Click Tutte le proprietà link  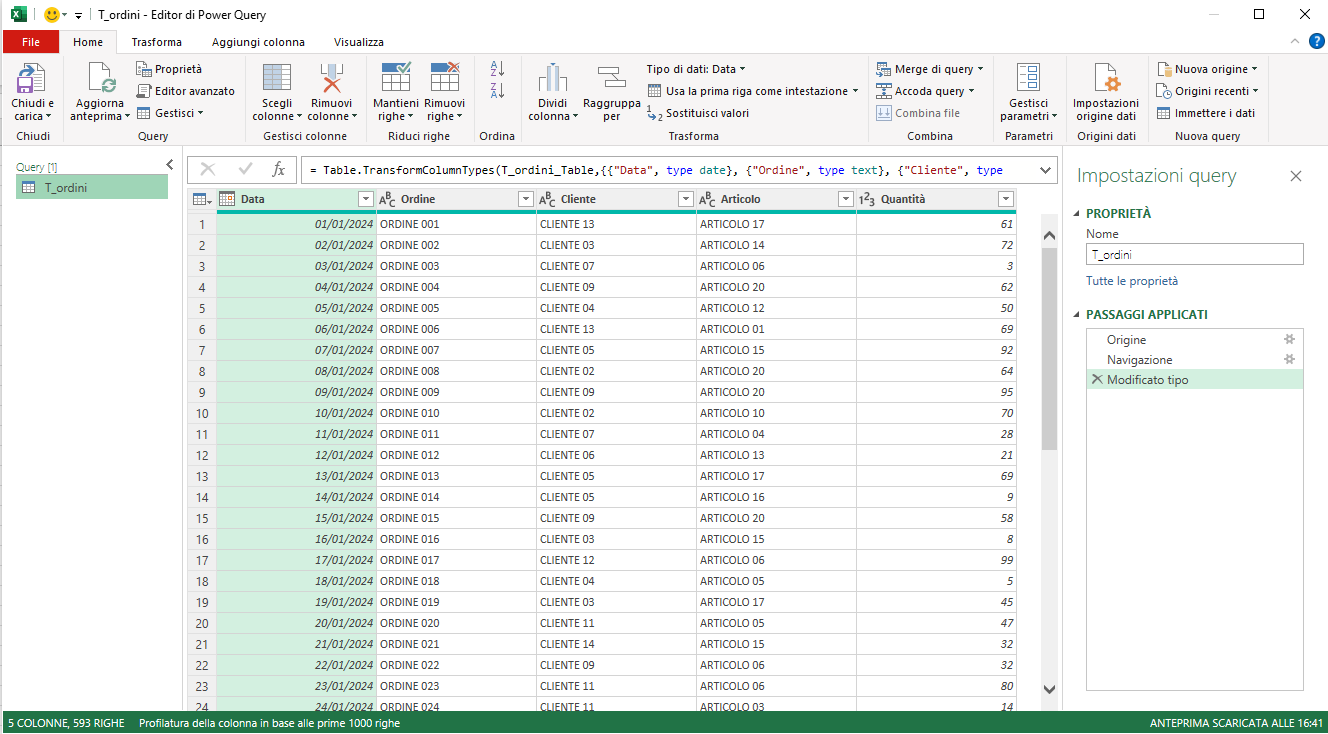pos(1132,281)
